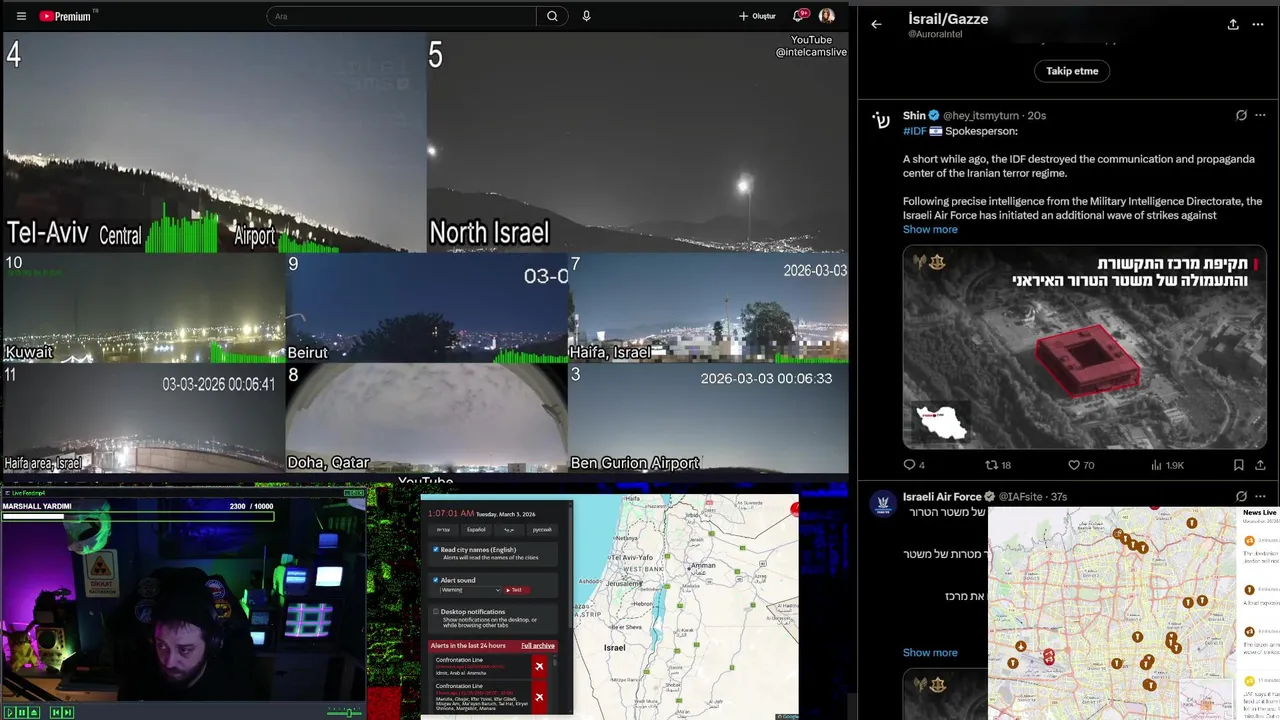
Task: Click the Doha, Qatar camera feed 8
Action: (427, 418)
